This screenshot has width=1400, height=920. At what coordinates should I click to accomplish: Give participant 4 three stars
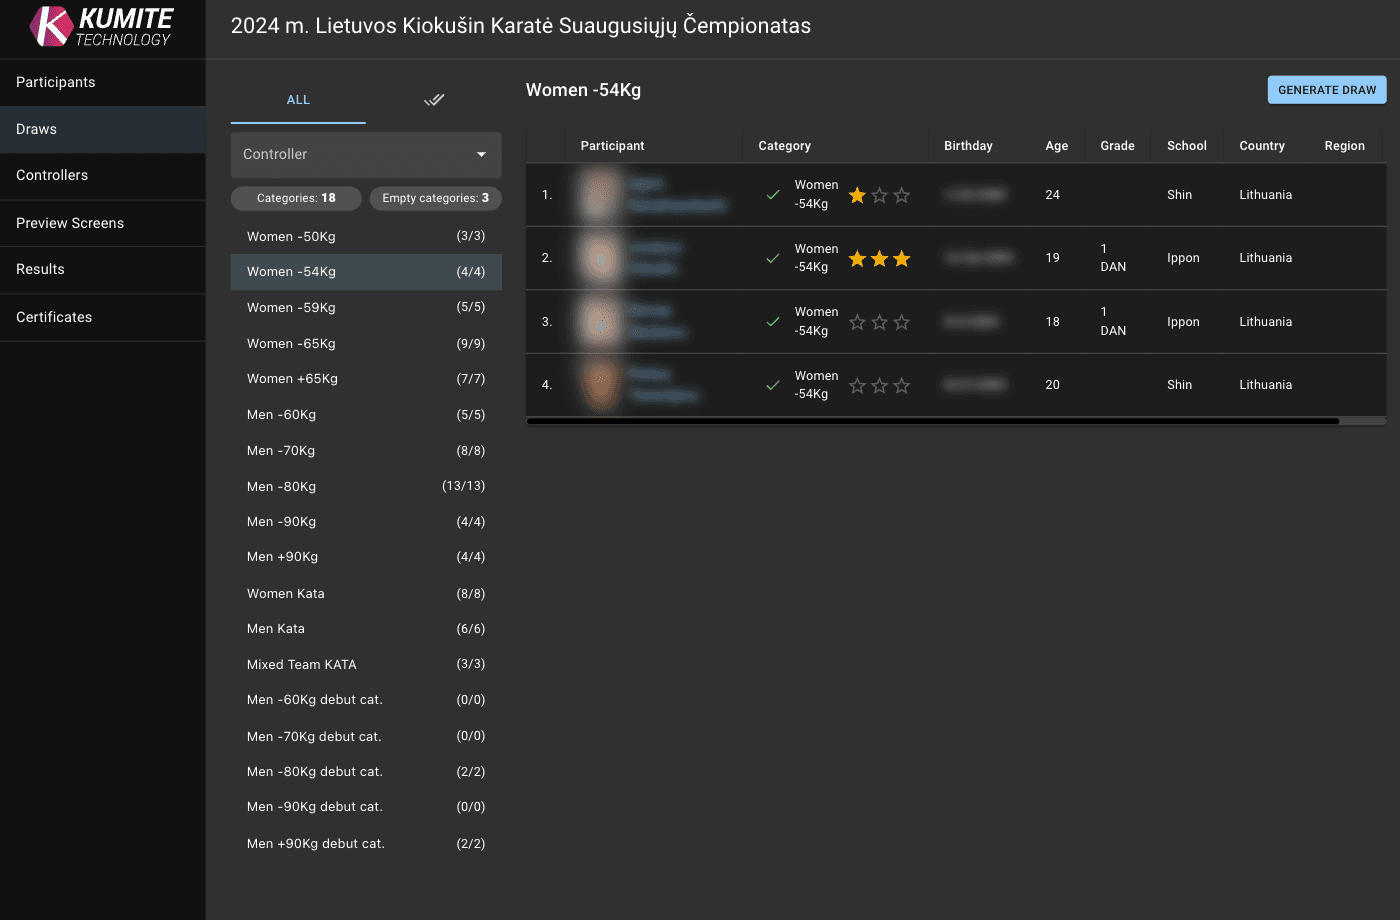902,386
